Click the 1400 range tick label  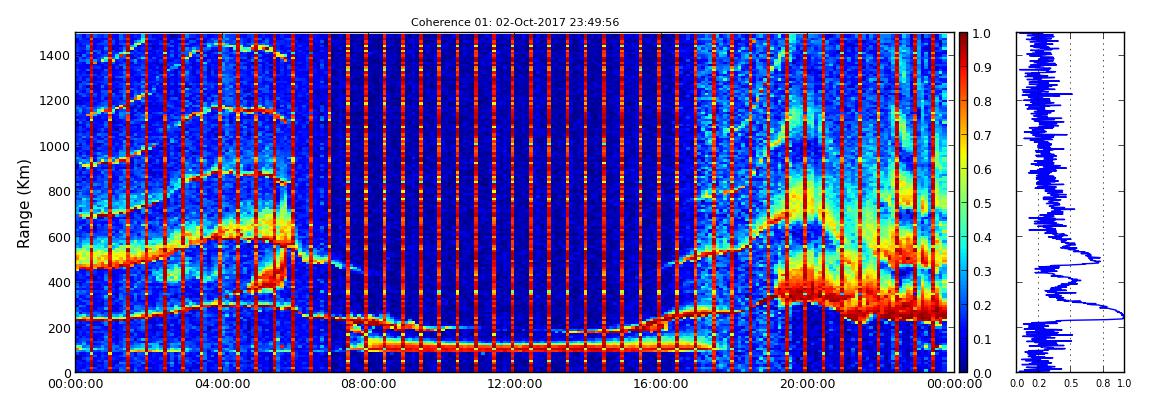[x=56, y=55]
